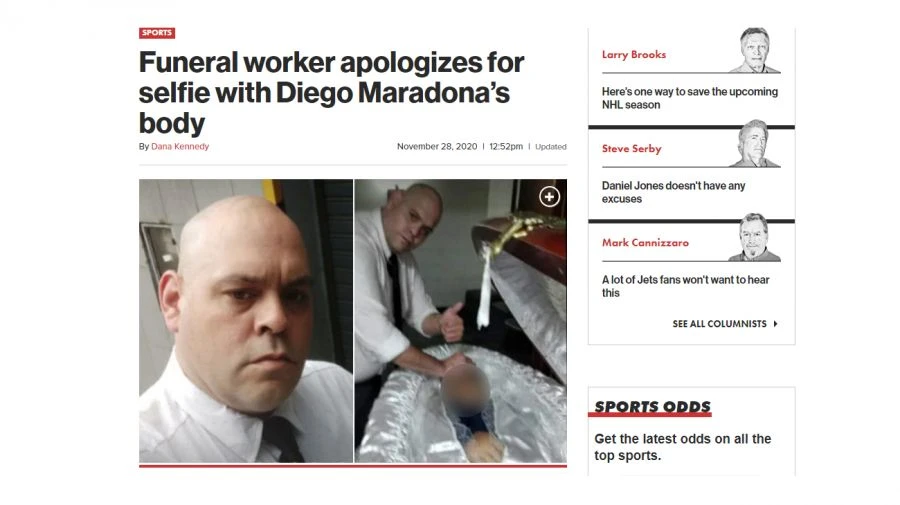Click Mark Cannizzaro's sketched portrait icon
900x505 pixels.
tap(755, 238)
